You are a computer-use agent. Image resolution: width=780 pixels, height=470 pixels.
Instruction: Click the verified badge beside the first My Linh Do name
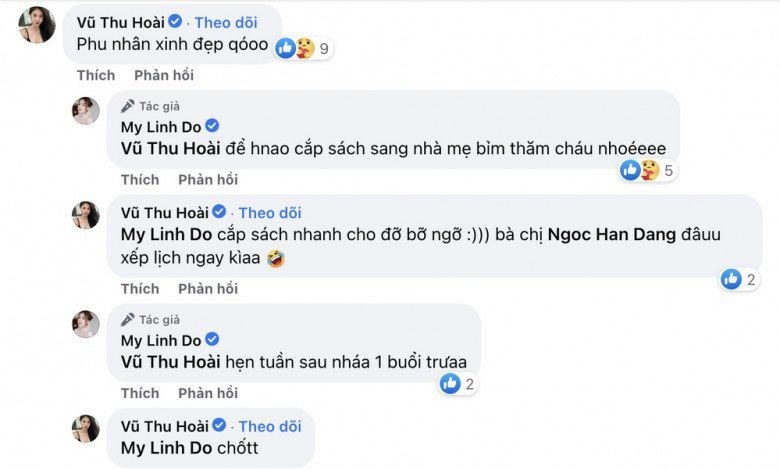click(212, 126)
